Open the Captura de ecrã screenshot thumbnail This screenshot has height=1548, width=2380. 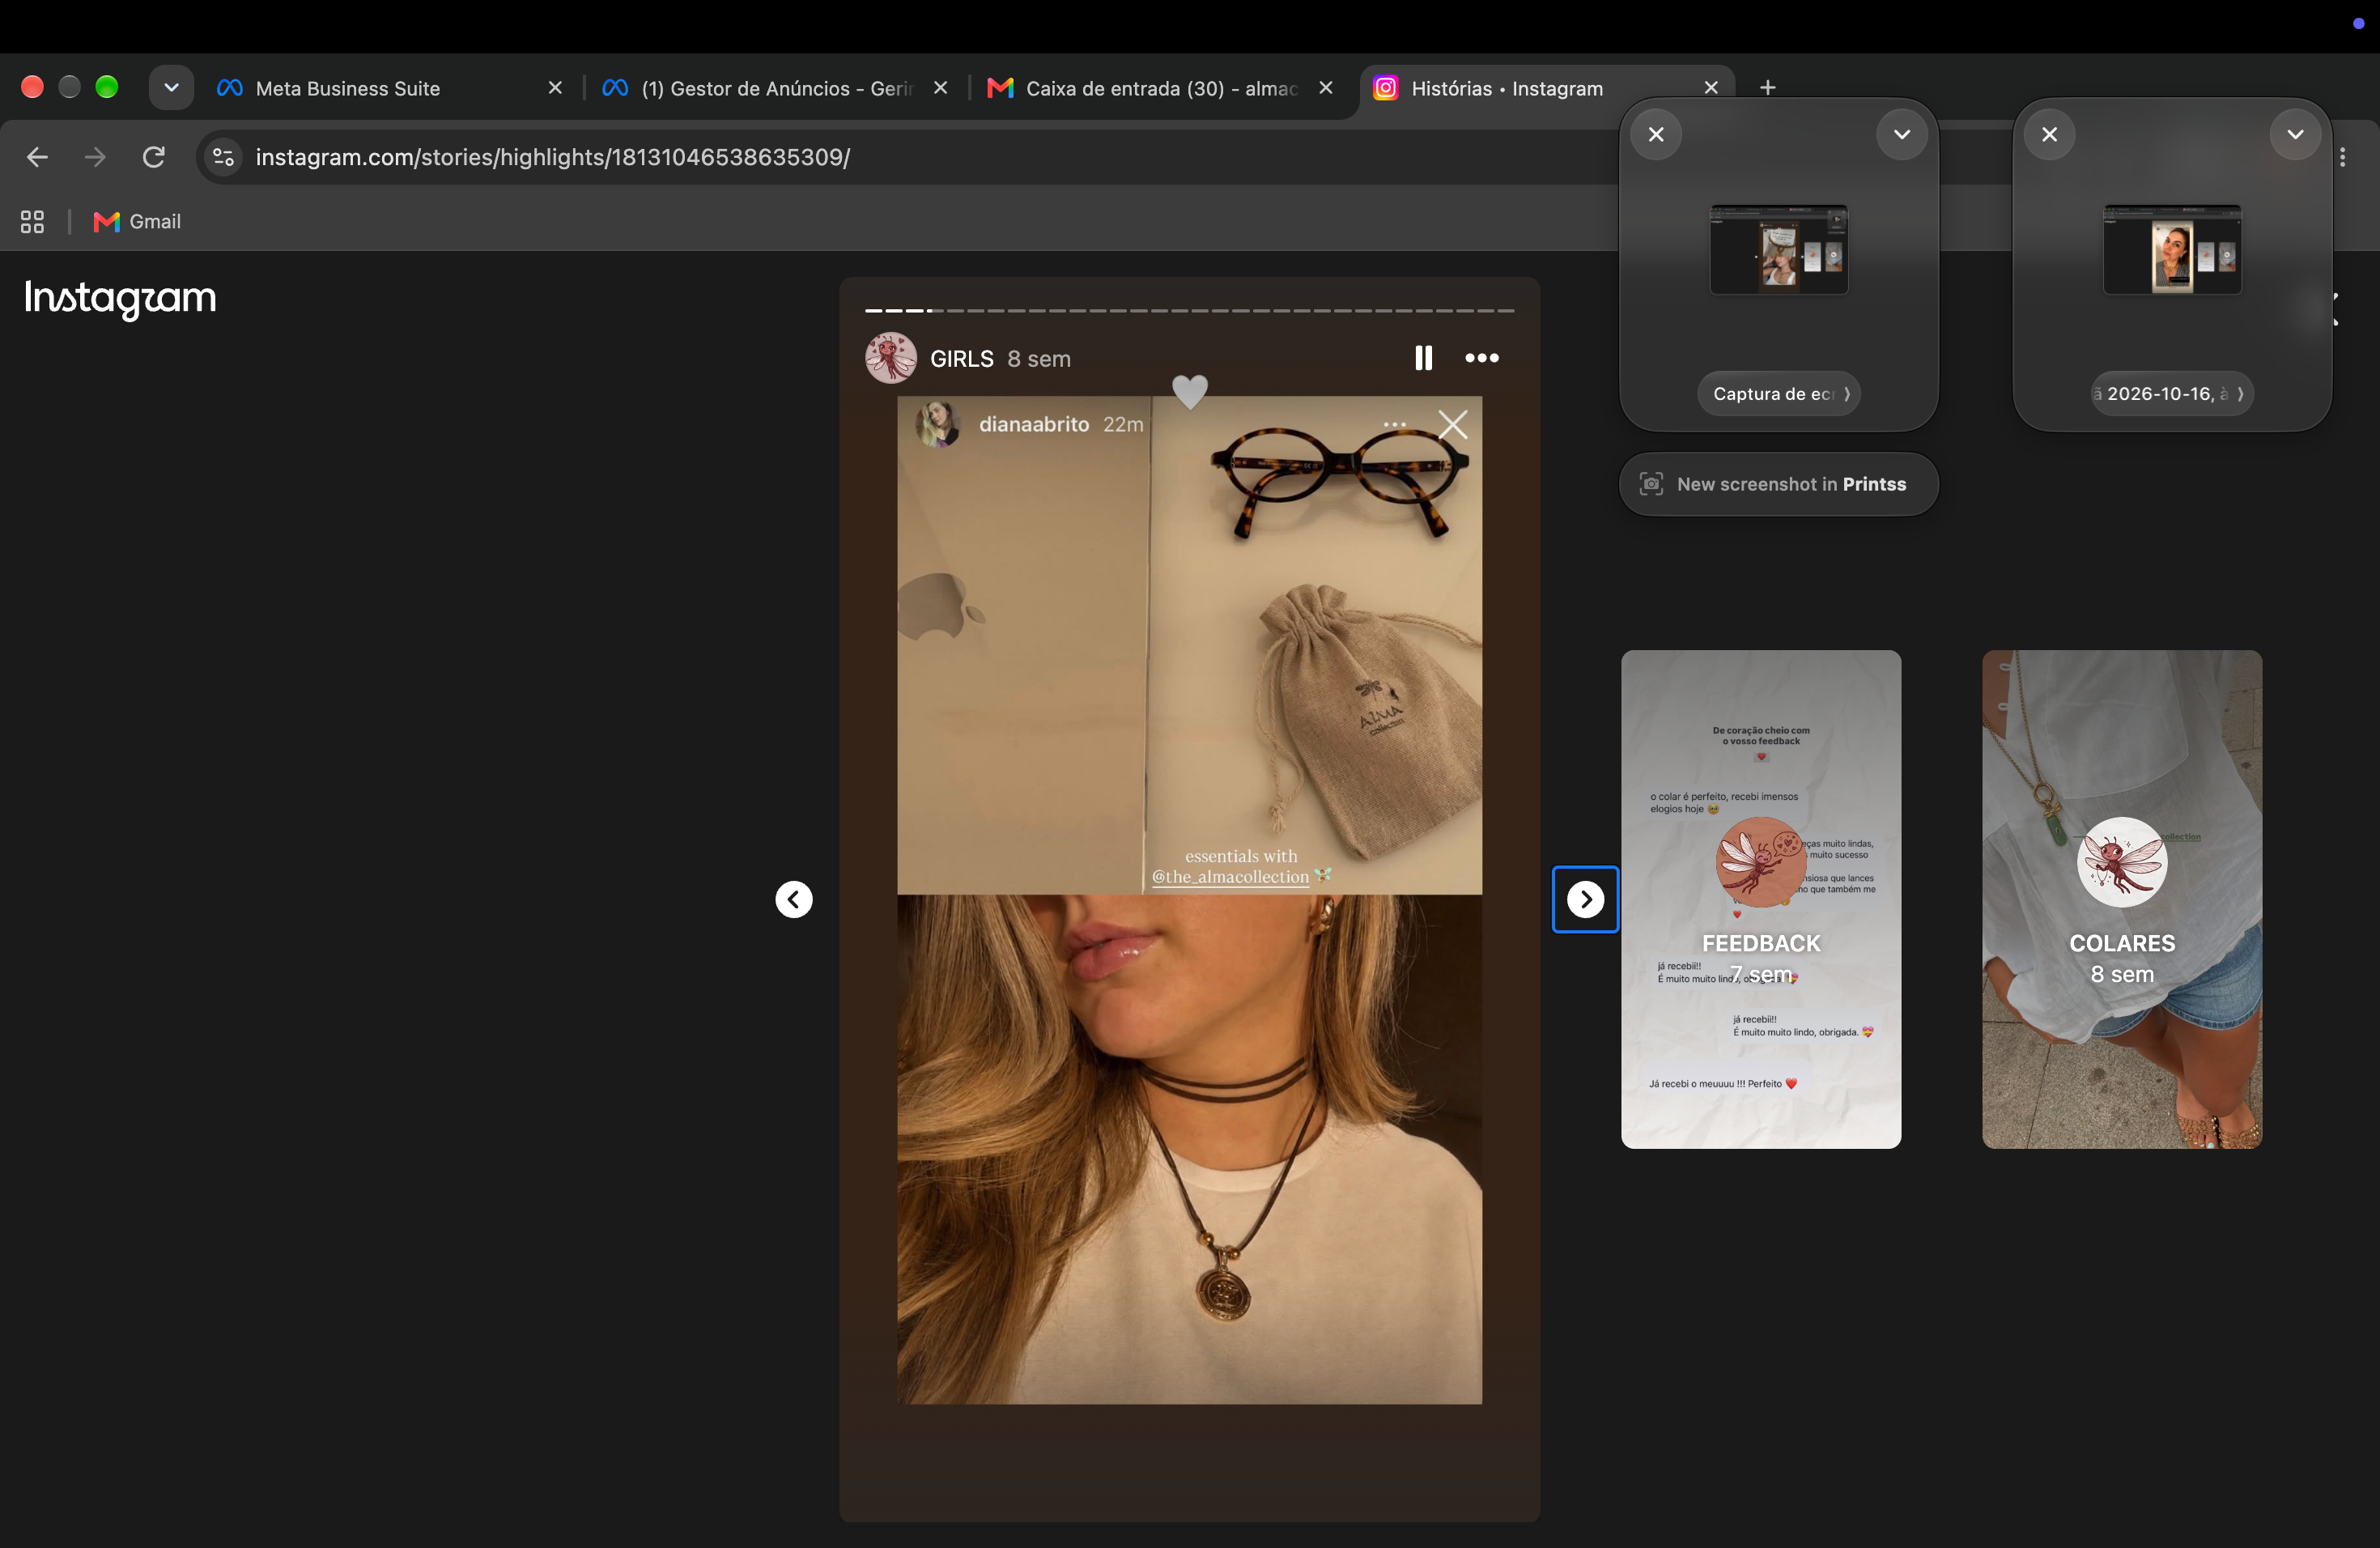1779,250
